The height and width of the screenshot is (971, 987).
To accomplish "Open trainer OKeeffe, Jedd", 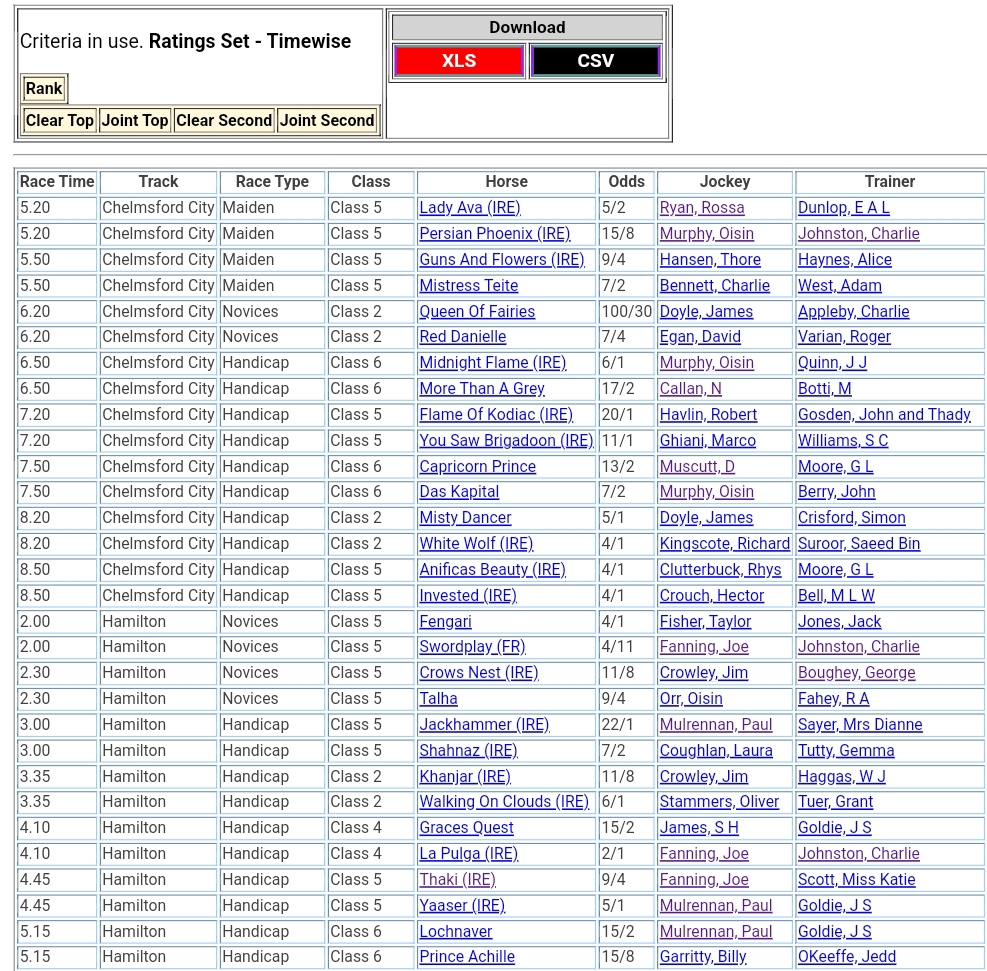I will tap(846, 957).
